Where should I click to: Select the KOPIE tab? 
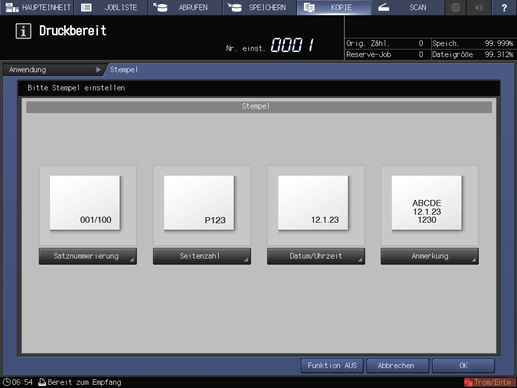(x=333, y=7)
